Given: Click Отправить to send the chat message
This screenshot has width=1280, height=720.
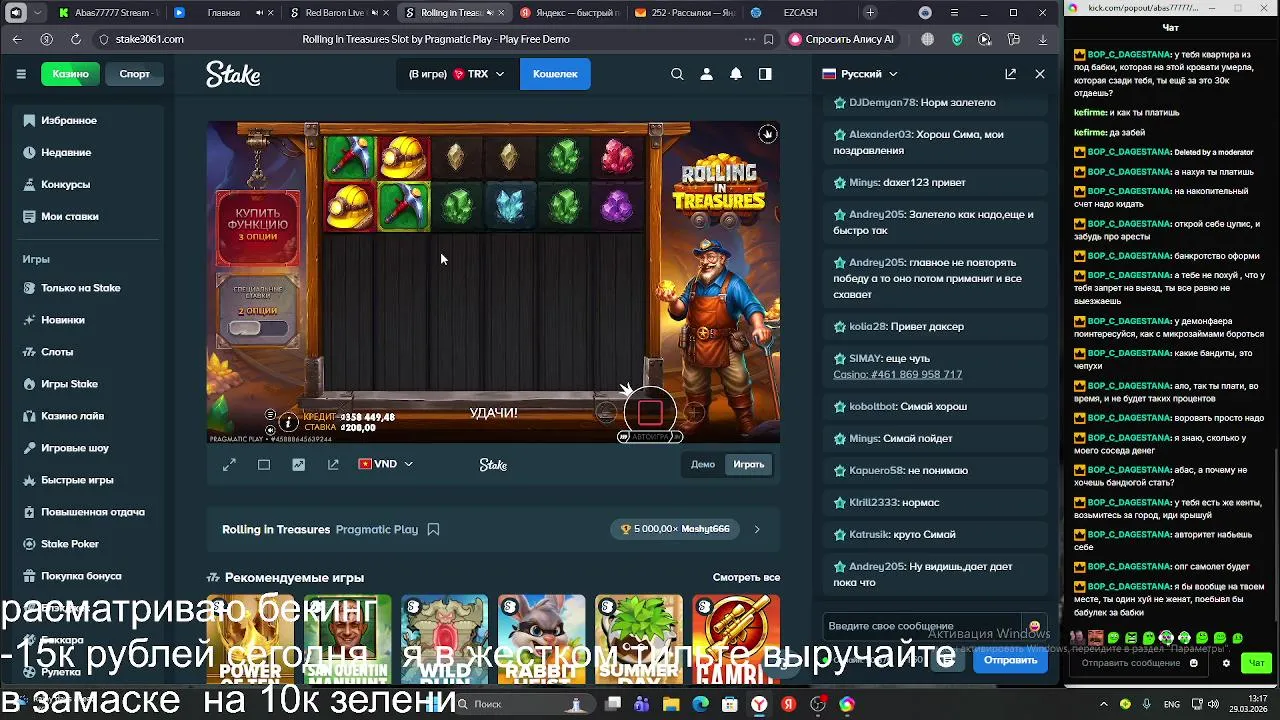Looking at the screenshot, I should point(1010,660).
